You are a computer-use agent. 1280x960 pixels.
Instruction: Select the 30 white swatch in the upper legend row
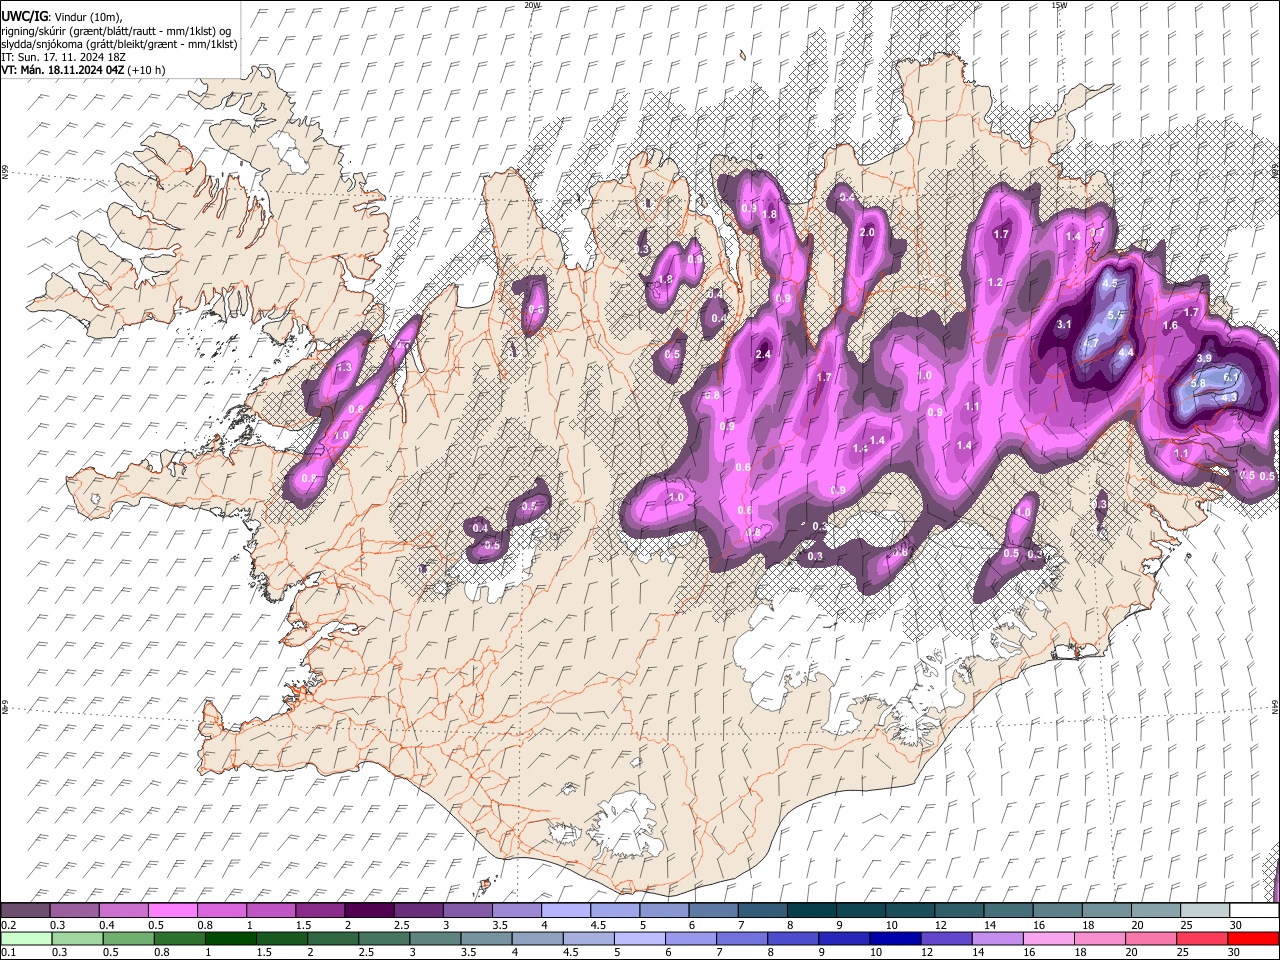click(x=1253, y=911)
